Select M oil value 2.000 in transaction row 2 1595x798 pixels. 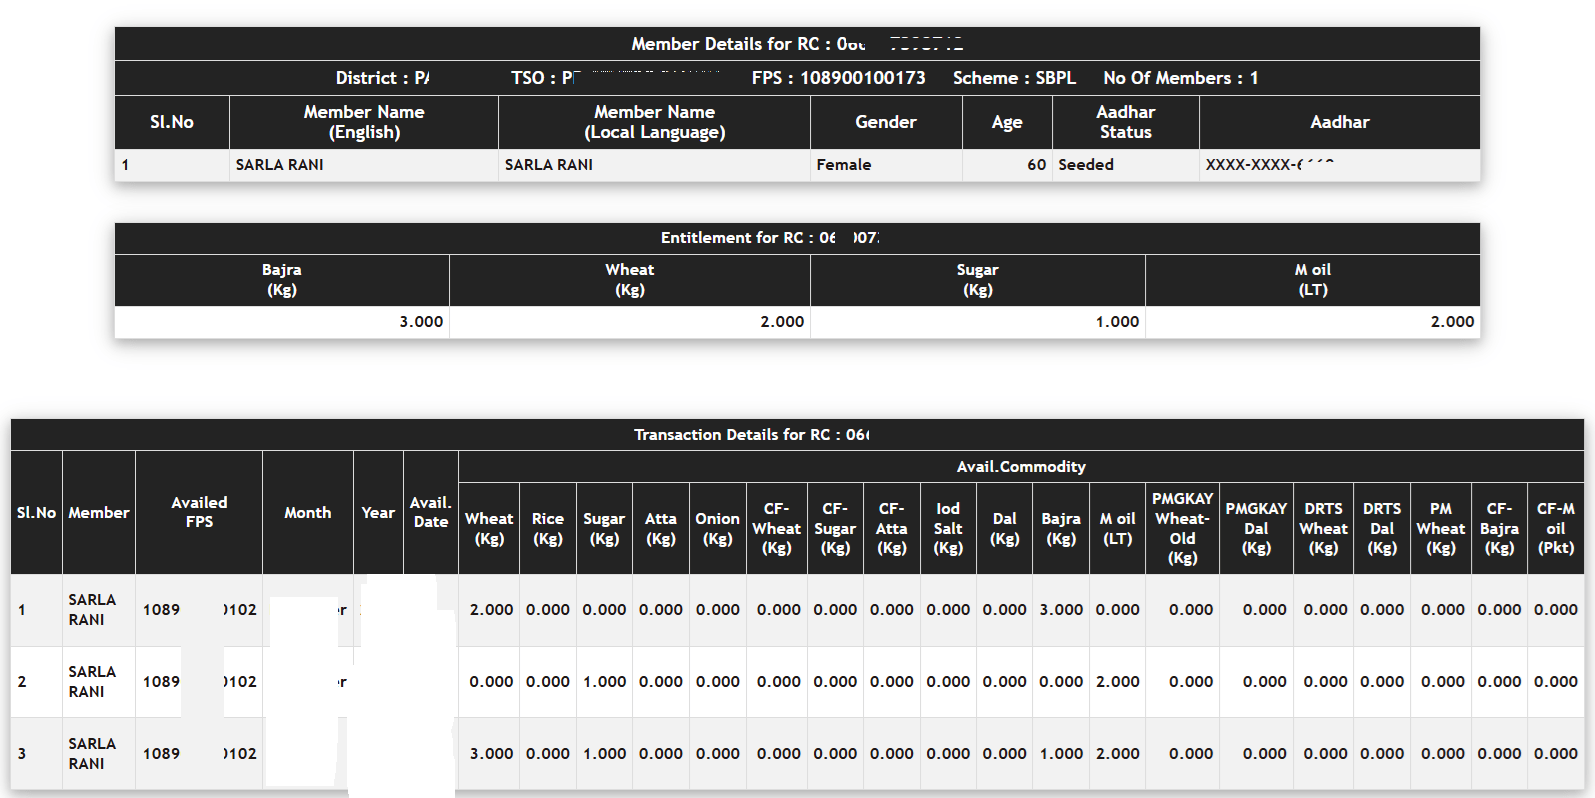point(1118,682)
